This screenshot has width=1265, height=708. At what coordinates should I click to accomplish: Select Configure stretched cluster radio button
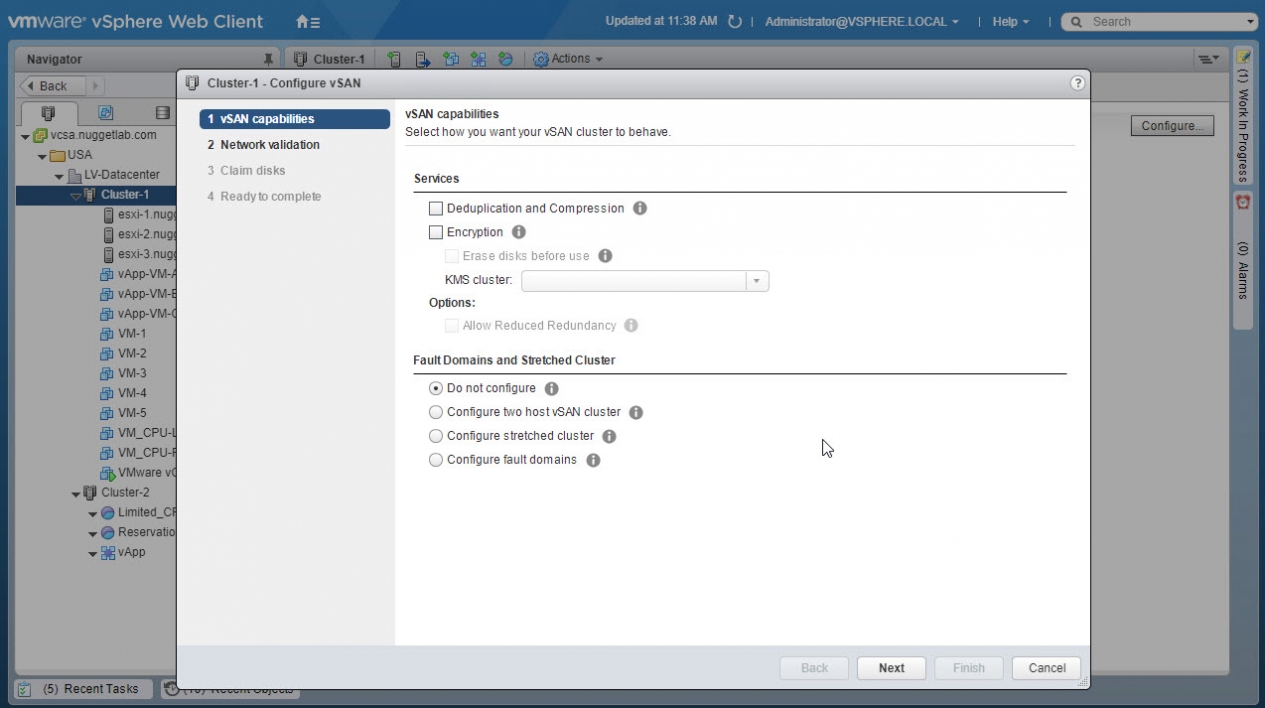coord(436,436)
